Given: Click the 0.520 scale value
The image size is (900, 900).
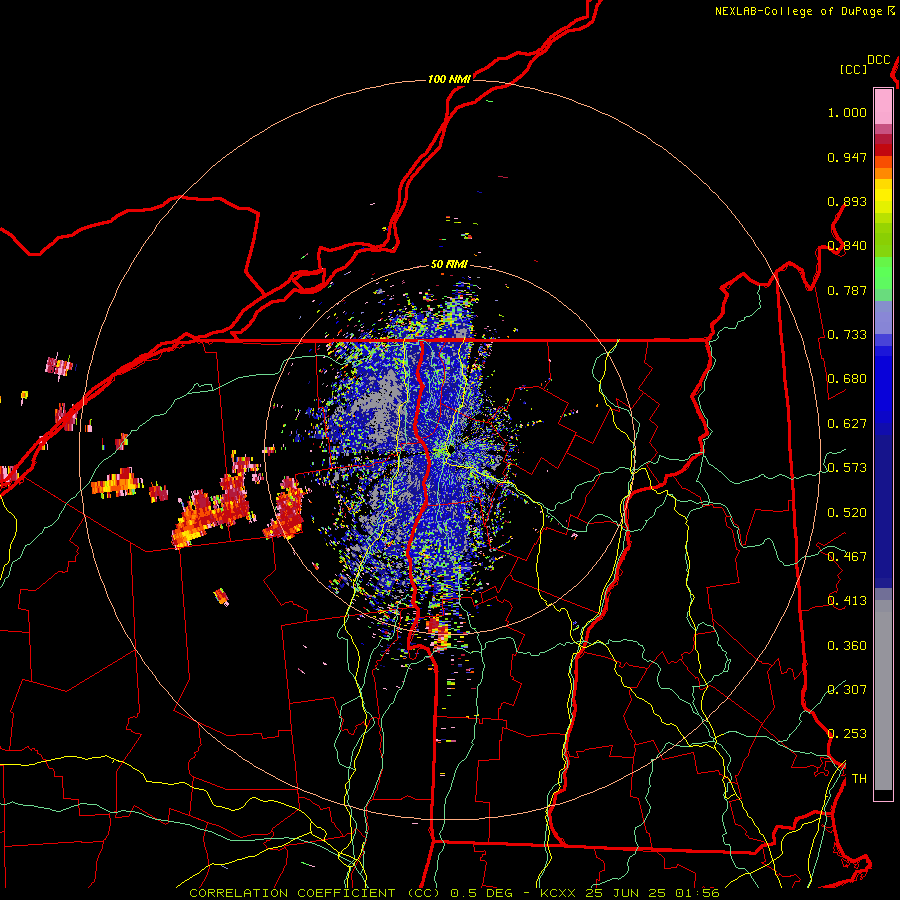Looking at the screenshot, I should (x=847, y=513).
